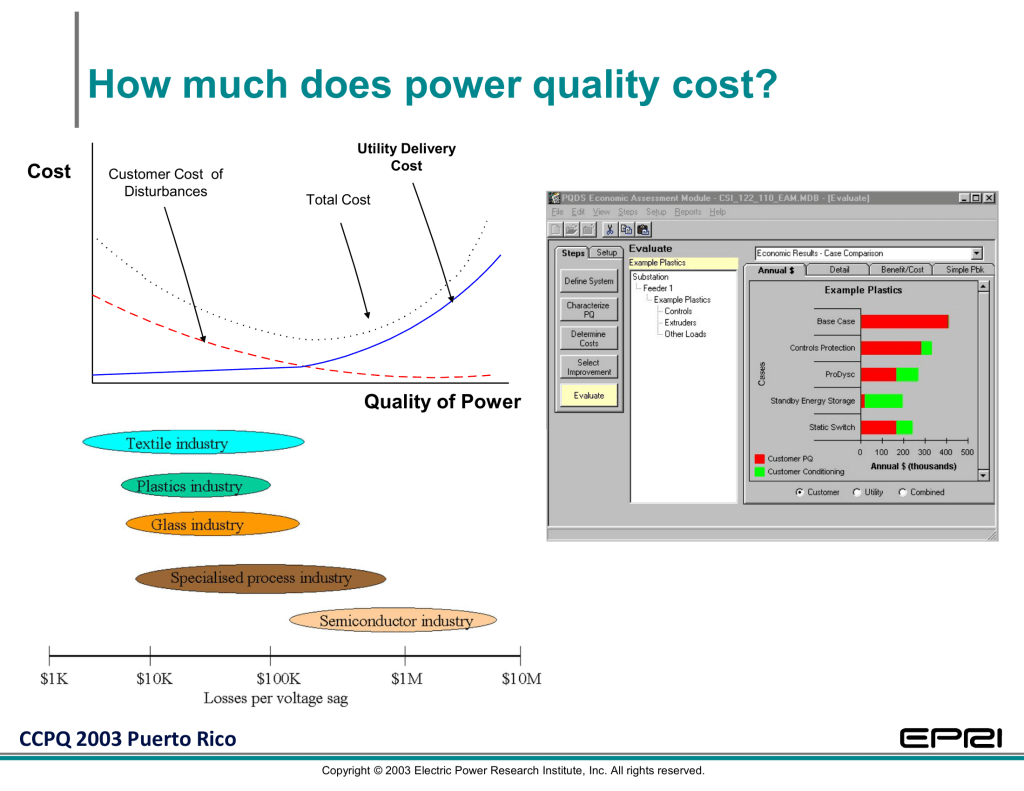The image size is (1024, 791).
Task: Select Feeder 1 in the tree
Action: 657,288
